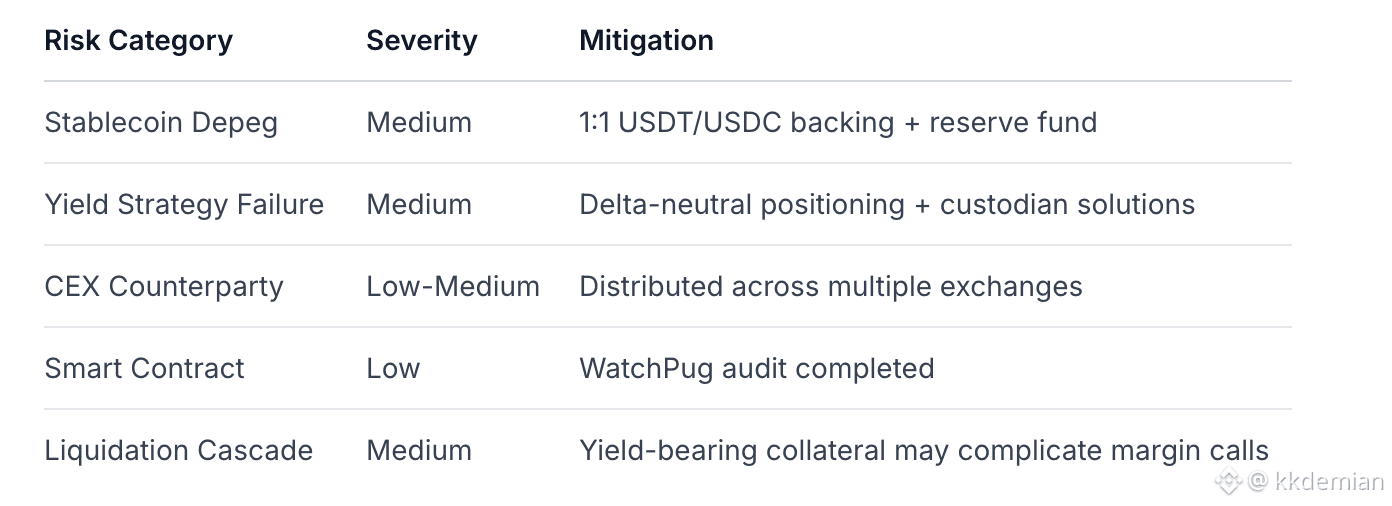Viewport: 1392px width, 506px height.
Task: Click the Delta-neutral positioning mitigation text
Action: point(887,205)
